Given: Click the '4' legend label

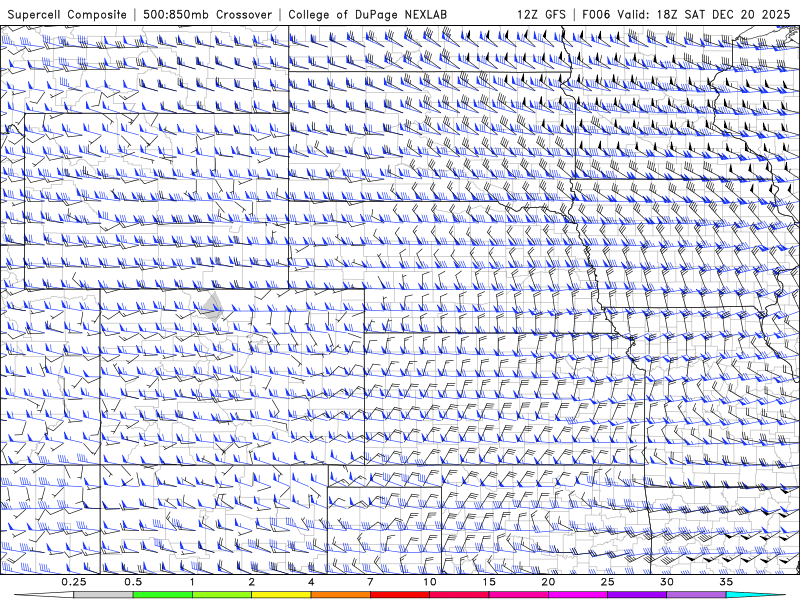Looking at the screenshot, I should [x=311, y=582].
